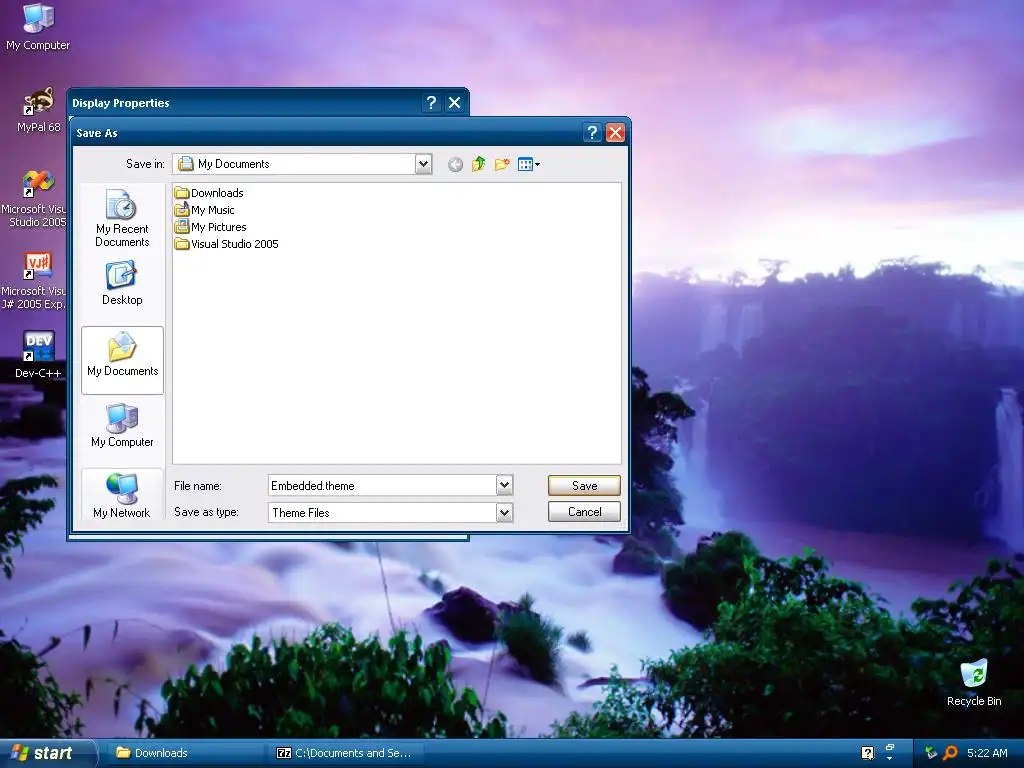Select My Documents in places bar
Screen dimensions: 1024x768
coord(122,360)
